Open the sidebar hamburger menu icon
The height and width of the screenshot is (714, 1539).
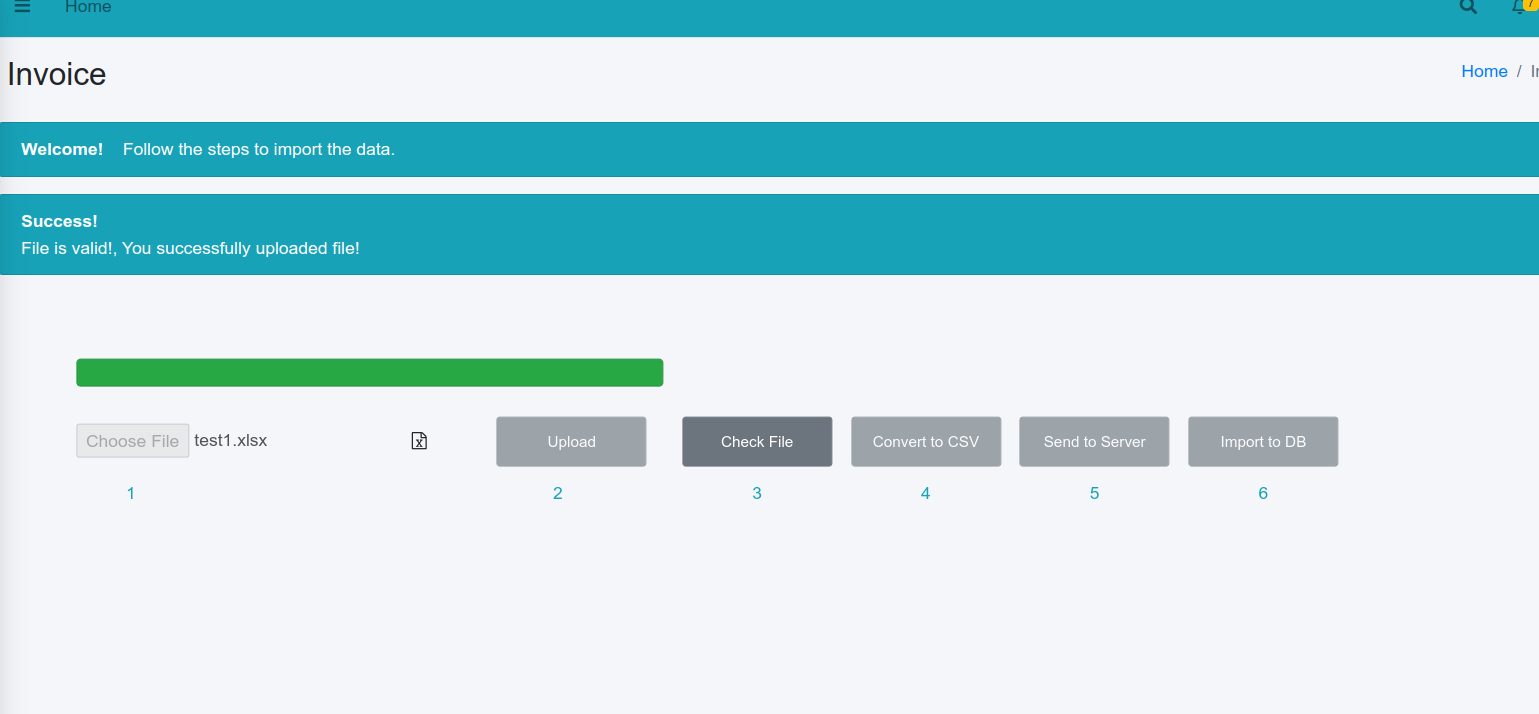[x=22, y=8]
